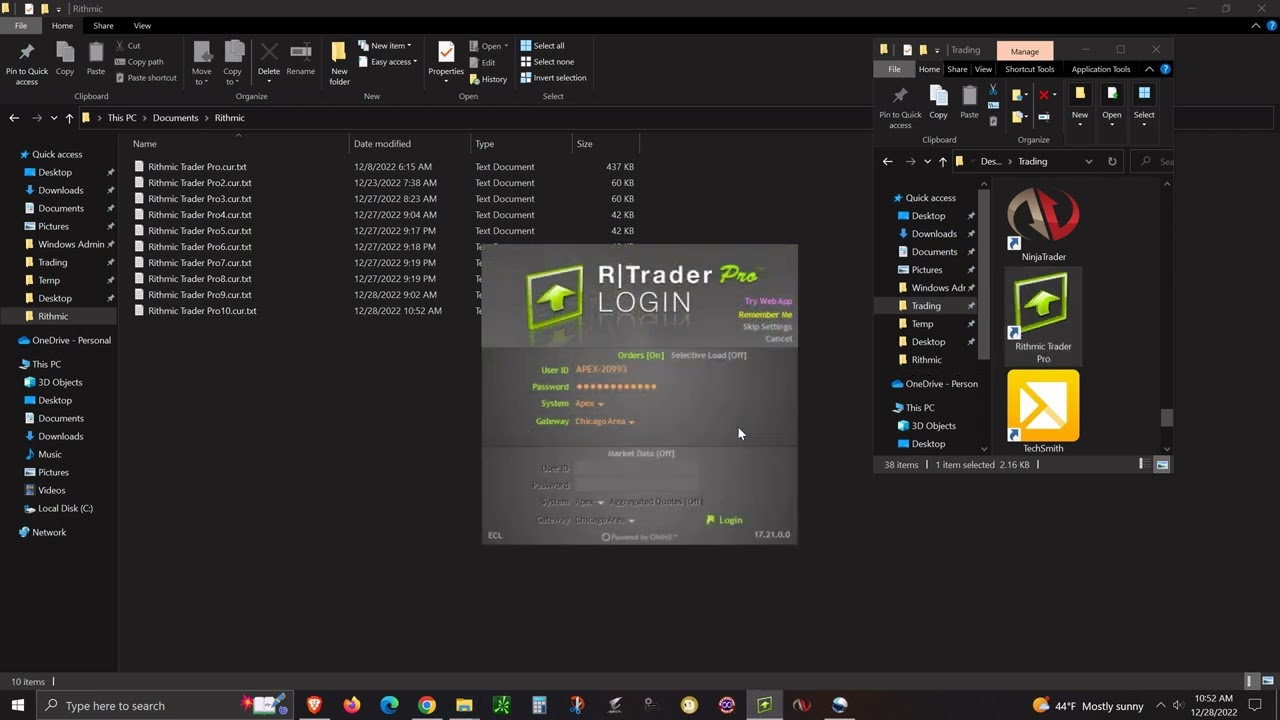The width and height of the screenshot is (1280, 720).
Task: Click Back arrow in Rithmic window navigation
Action: [14, 118]
